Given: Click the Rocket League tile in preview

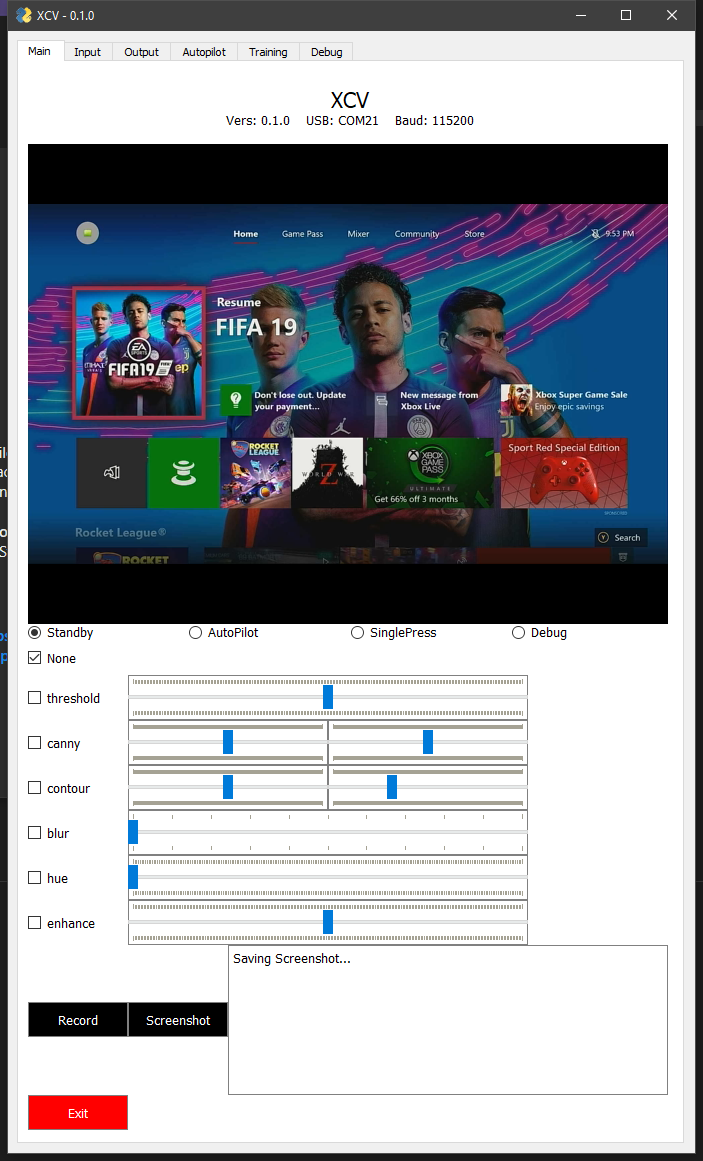Looking at the screenshot, I should point(256,472).
